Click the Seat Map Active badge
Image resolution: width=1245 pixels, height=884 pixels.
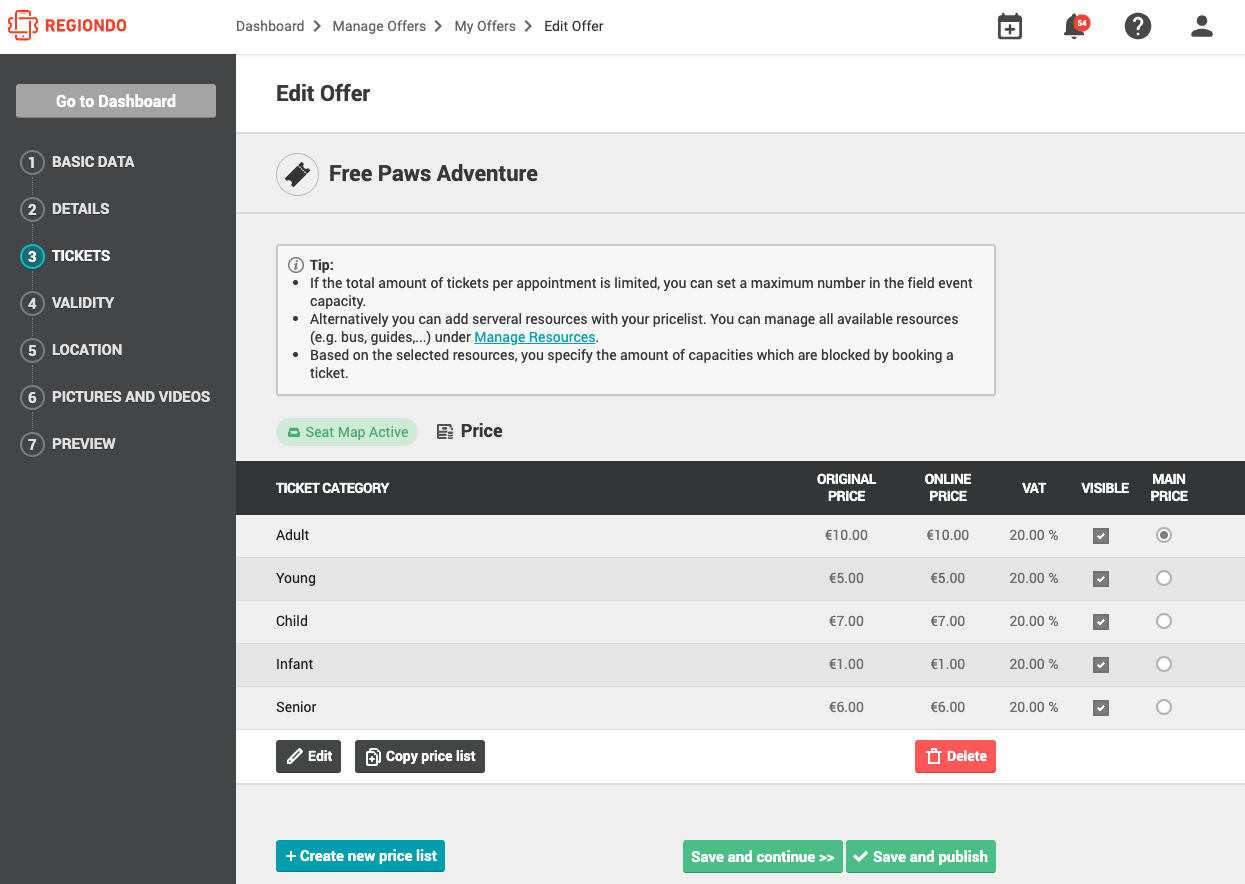347,432
